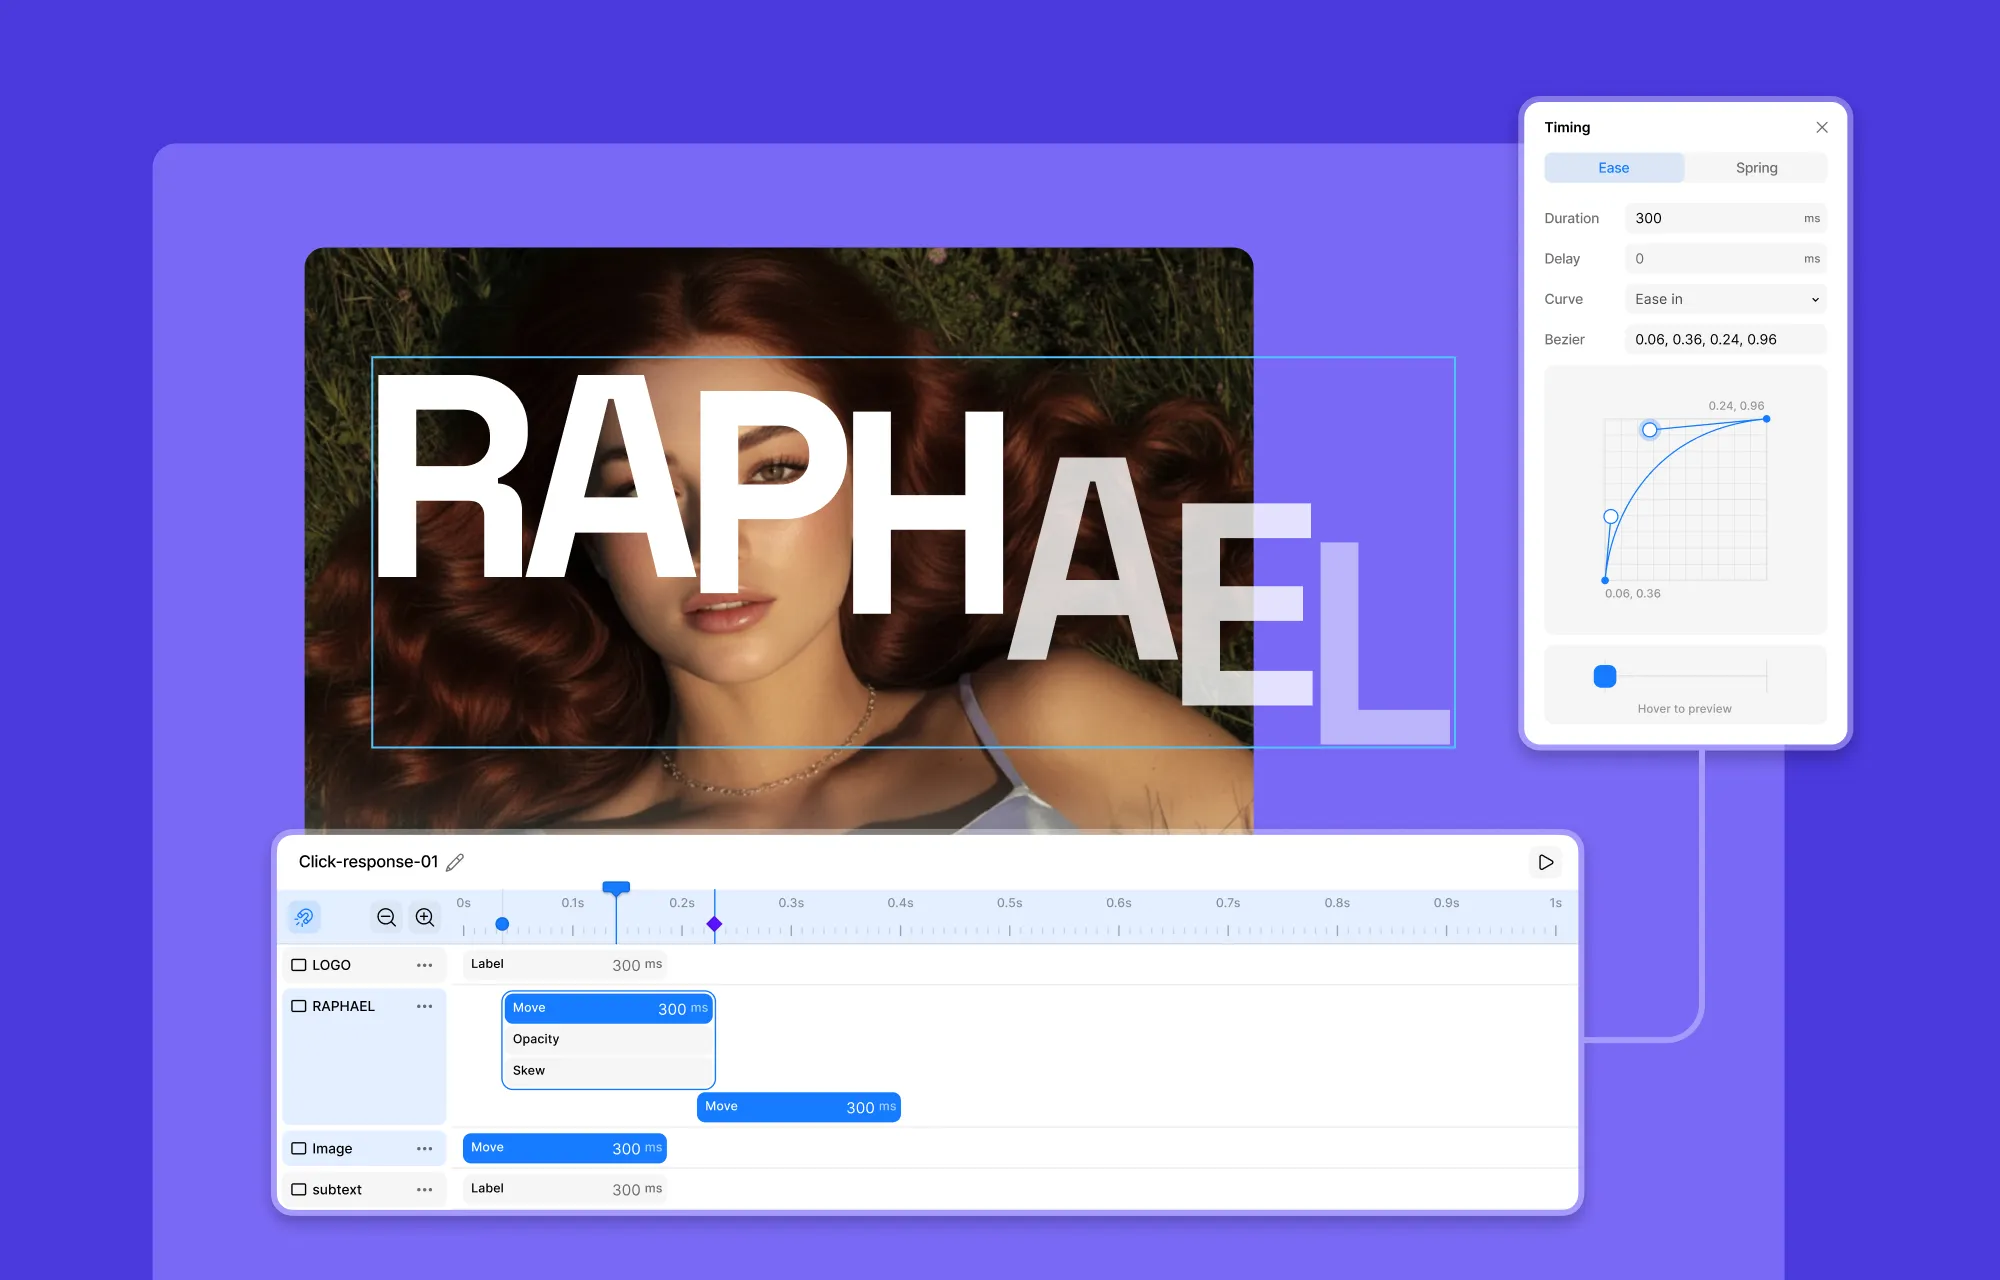
Task: Close the Timing panel
Action: click(x=1822, y=127)
